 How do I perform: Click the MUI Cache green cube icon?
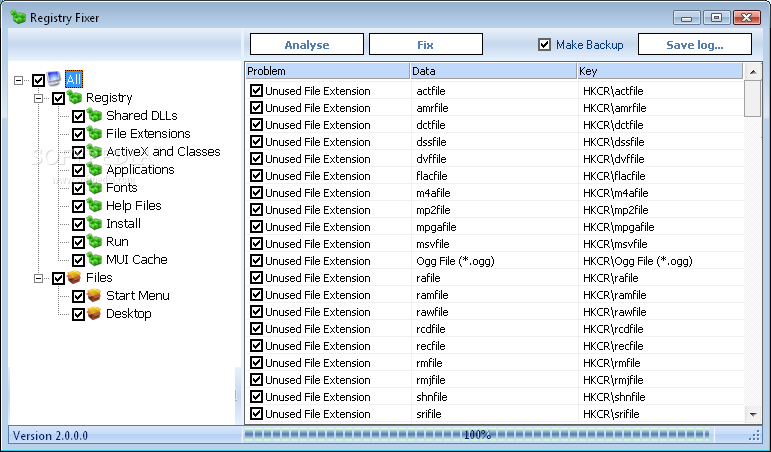(94, 259)
